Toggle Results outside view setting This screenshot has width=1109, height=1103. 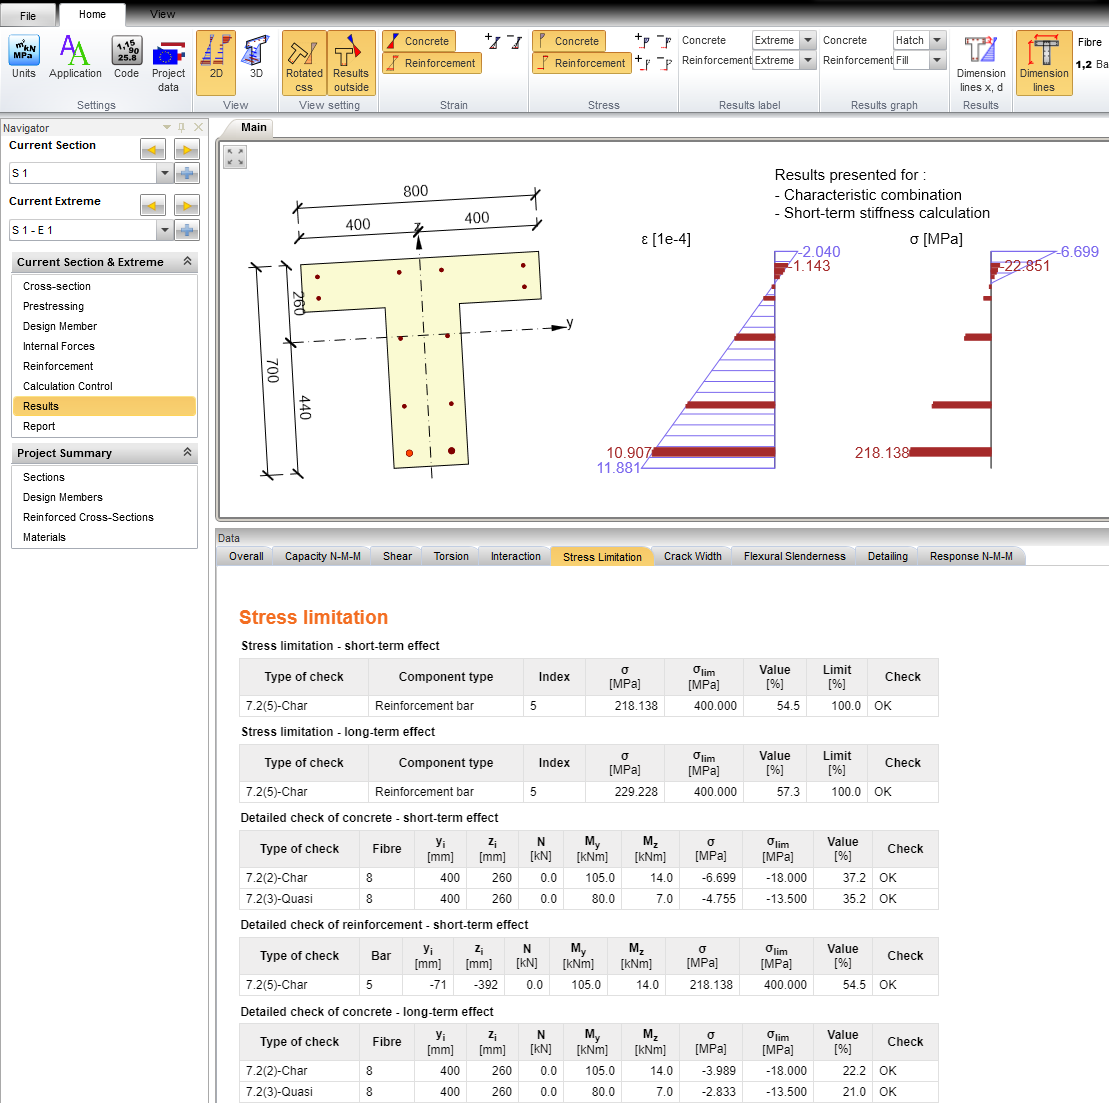pos(351,62)
